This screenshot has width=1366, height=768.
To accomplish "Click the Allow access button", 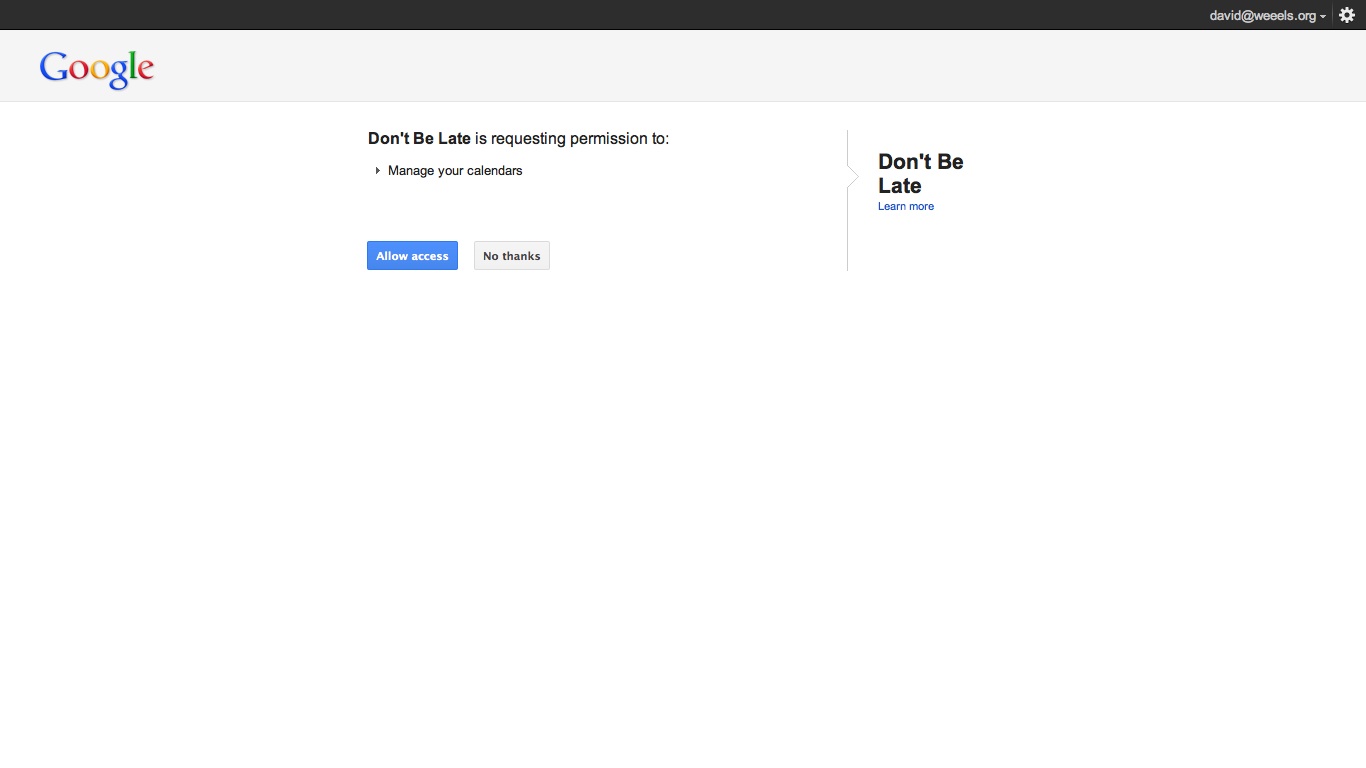I will (412, 256).
